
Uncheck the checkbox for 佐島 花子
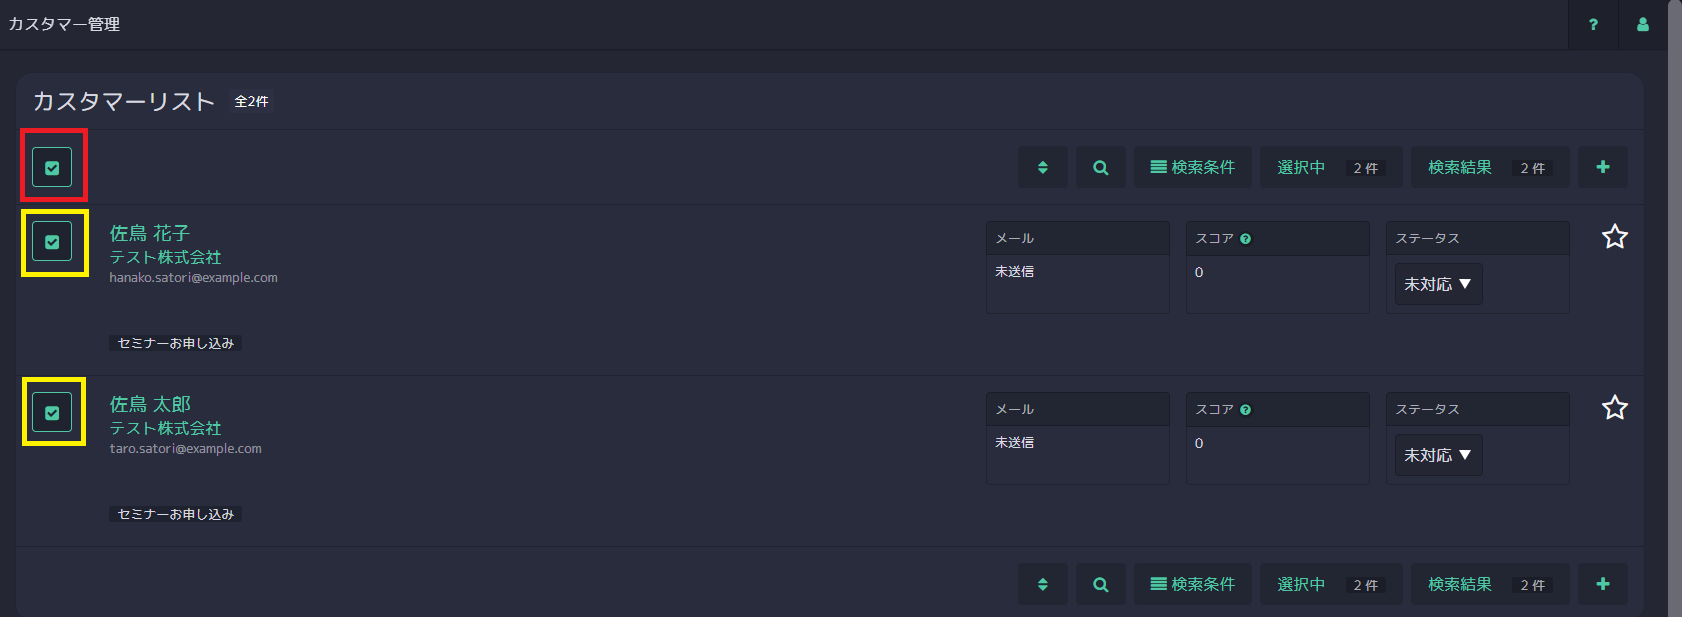click(52, 242)
